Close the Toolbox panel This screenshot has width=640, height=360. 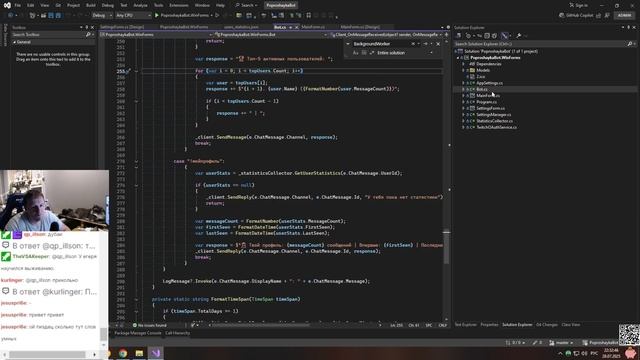[92, 27]
